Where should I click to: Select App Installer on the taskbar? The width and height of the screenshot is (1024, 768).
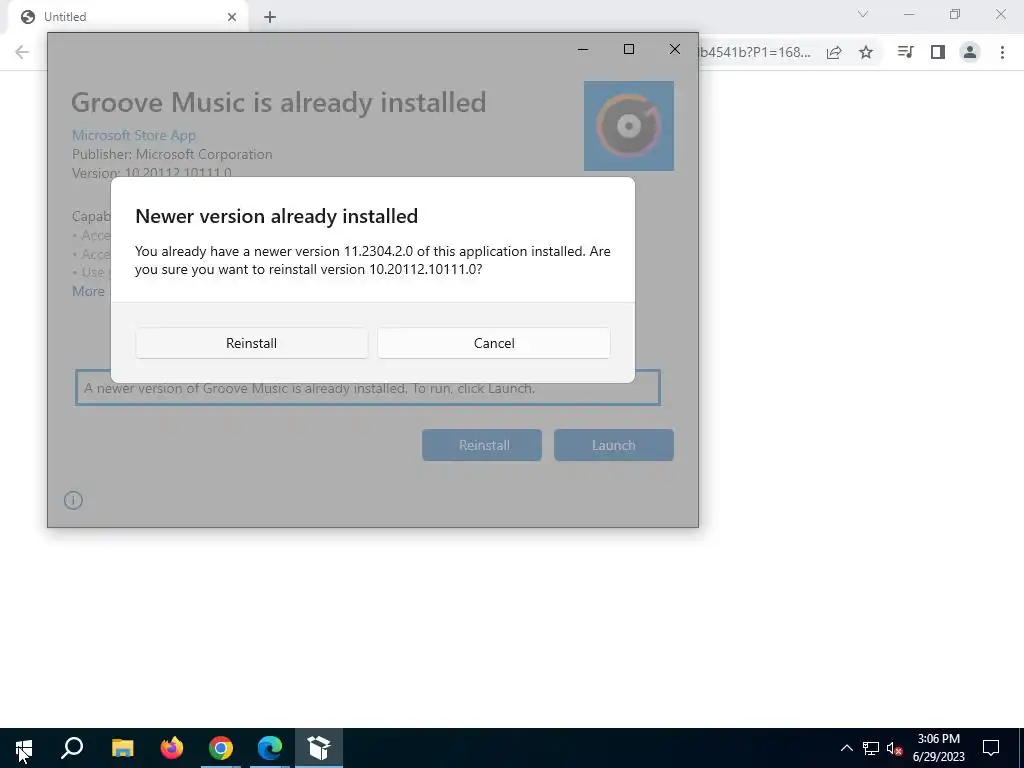point(319,748)
